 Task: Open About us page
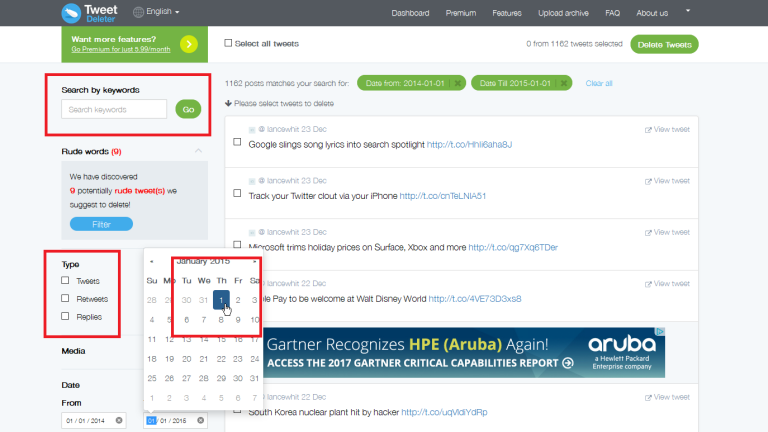coord(652,13)
